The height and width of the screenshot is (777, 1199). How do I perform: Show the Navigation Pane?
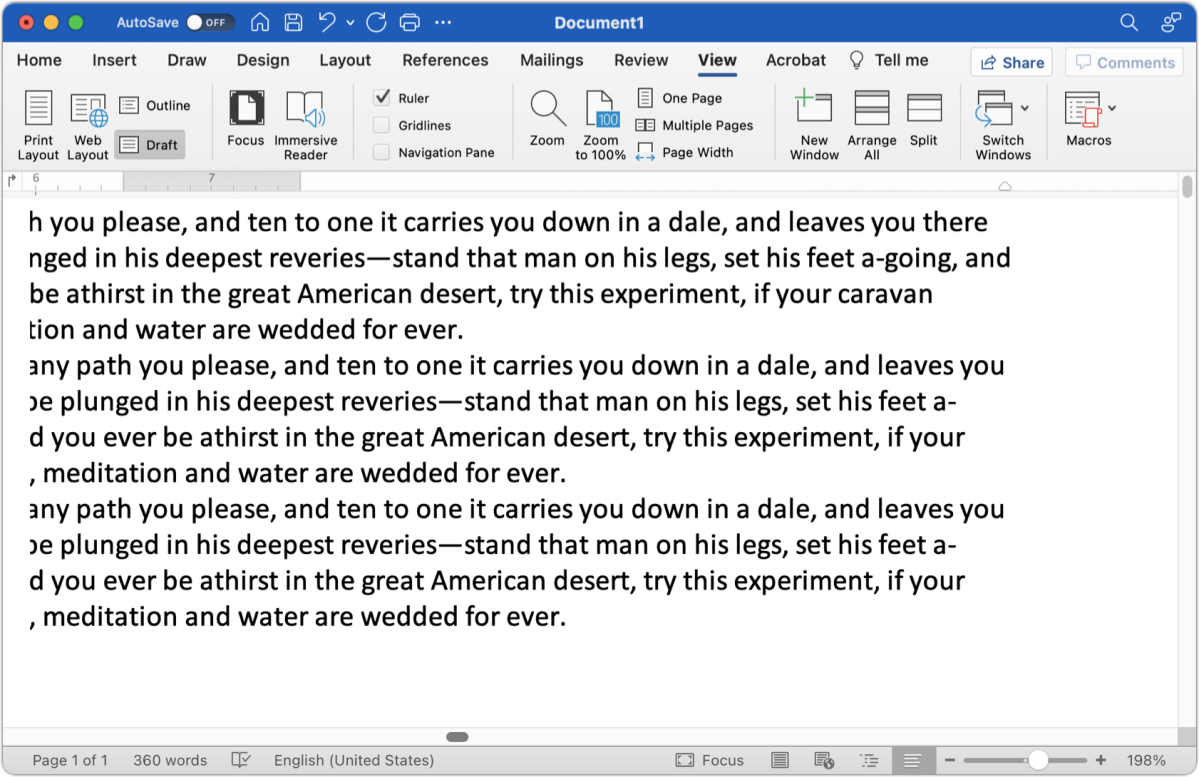381,152
